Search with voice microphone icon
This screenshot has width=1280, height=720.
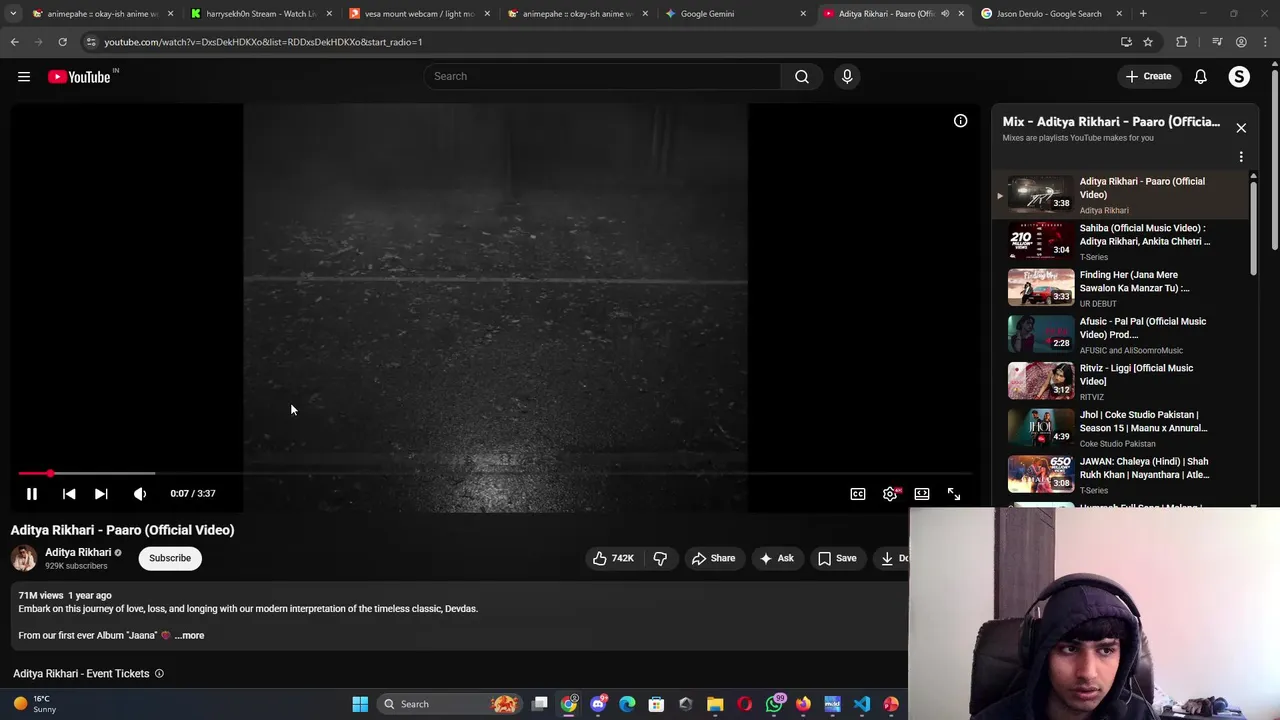tap(847, 76)
